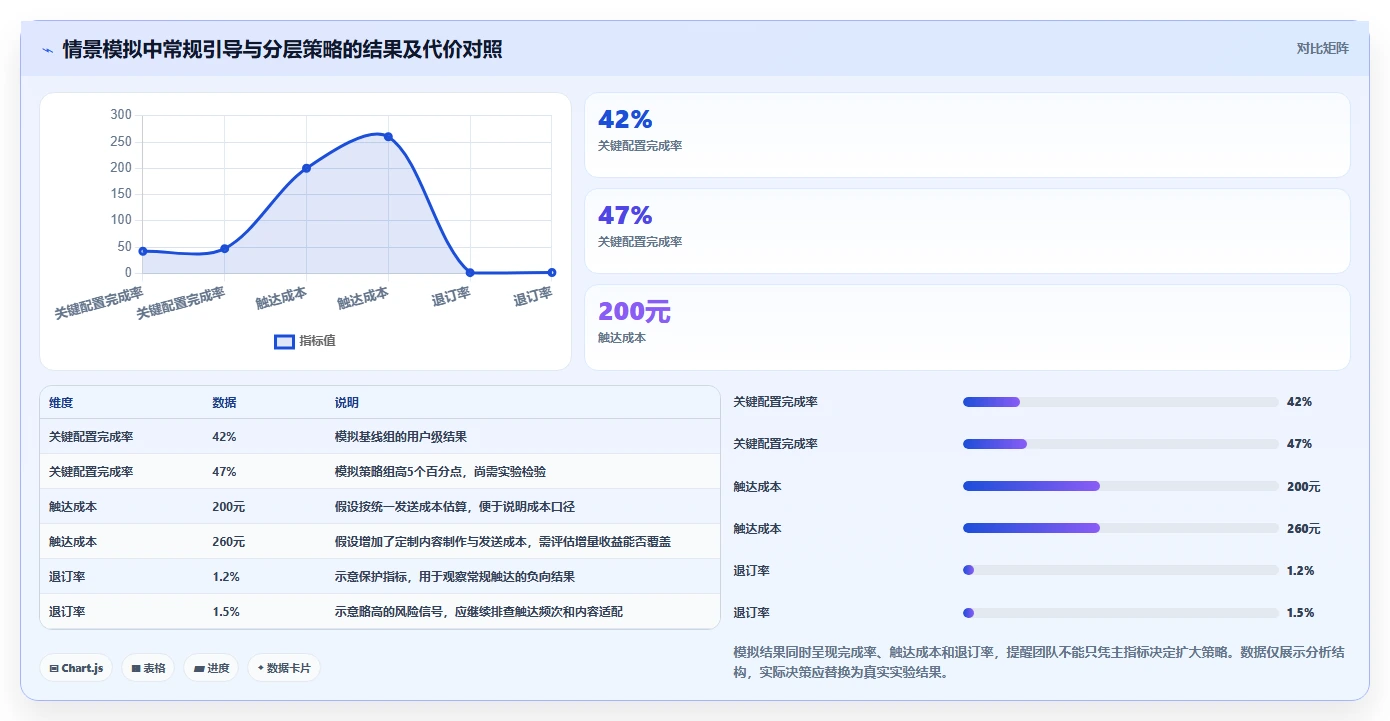Open the 42% 关键配置完成率 stat card

tap(967, 135)
